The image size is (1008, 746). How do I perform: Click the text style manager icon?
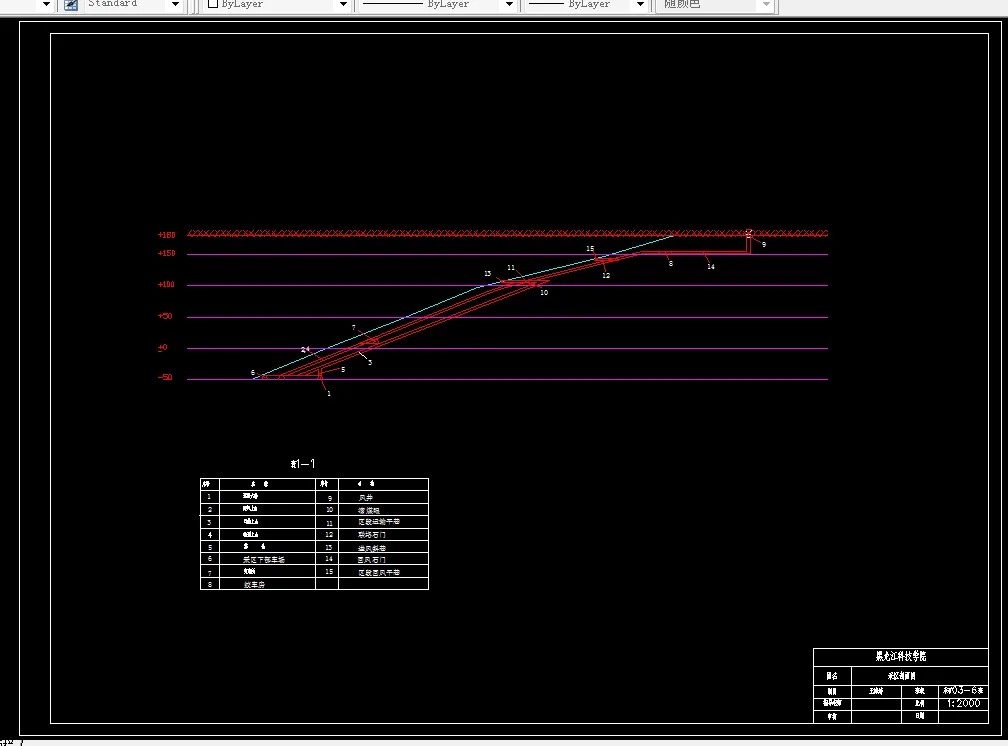coord(71,5)
